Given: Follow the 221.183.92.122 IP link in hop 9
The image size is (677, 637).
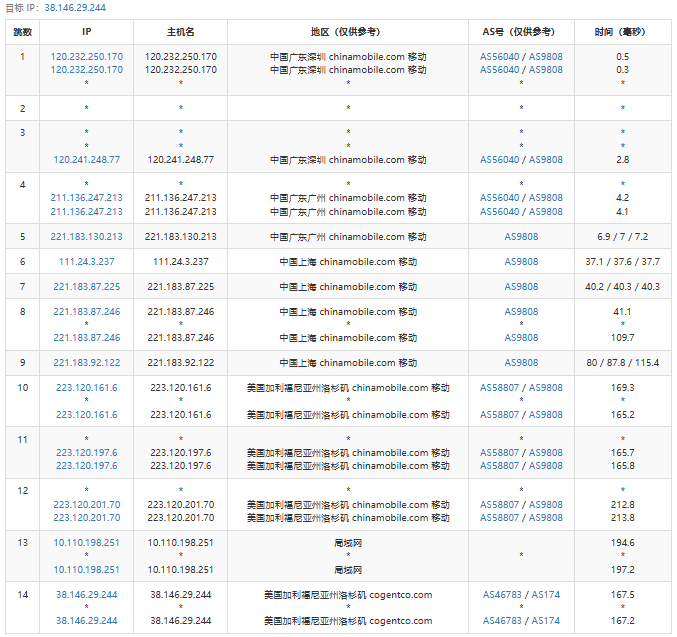Looking at the screenshot, I should (x=87, y=363).
